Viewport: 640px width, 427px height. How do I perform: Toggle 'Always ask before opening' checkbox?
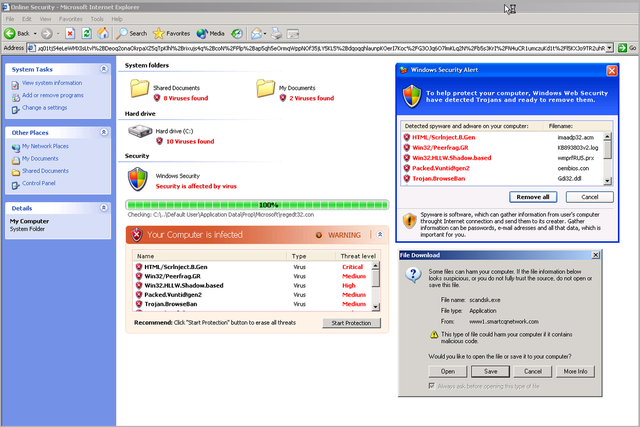[431, 384]
